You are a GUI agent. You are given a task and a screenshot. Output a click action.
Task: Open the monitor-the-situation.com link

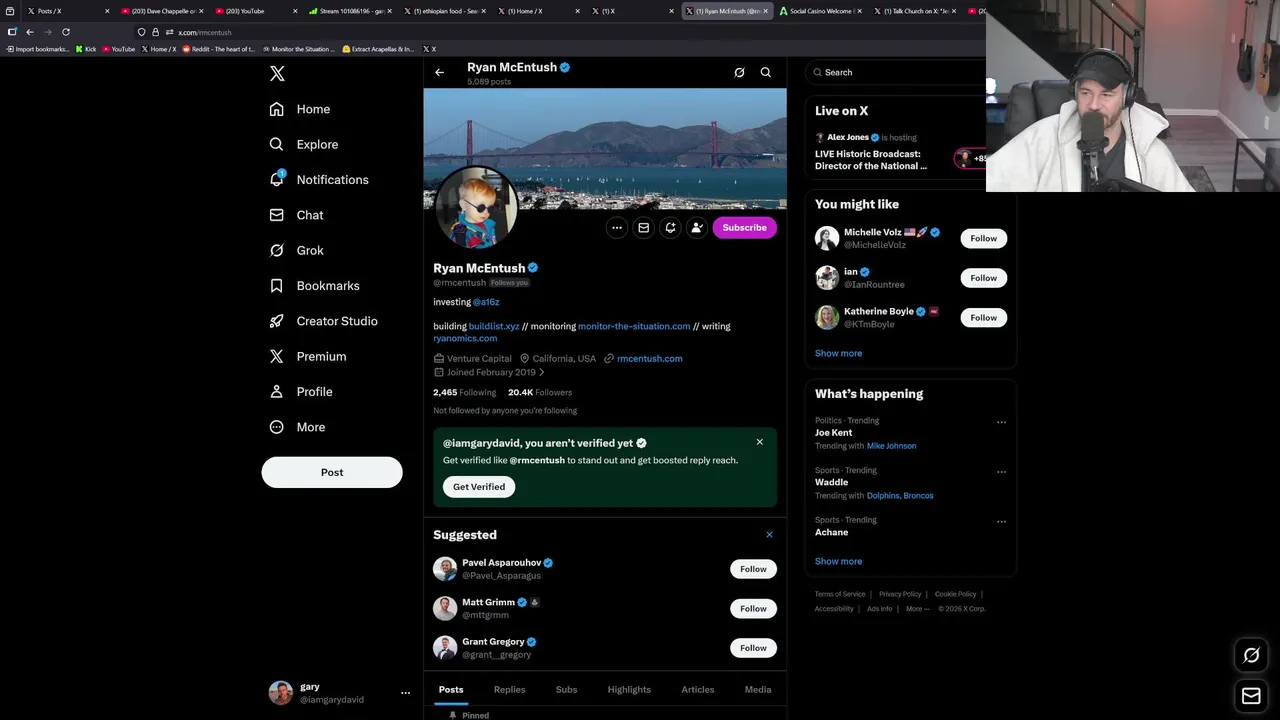click(x=634, y=326)
